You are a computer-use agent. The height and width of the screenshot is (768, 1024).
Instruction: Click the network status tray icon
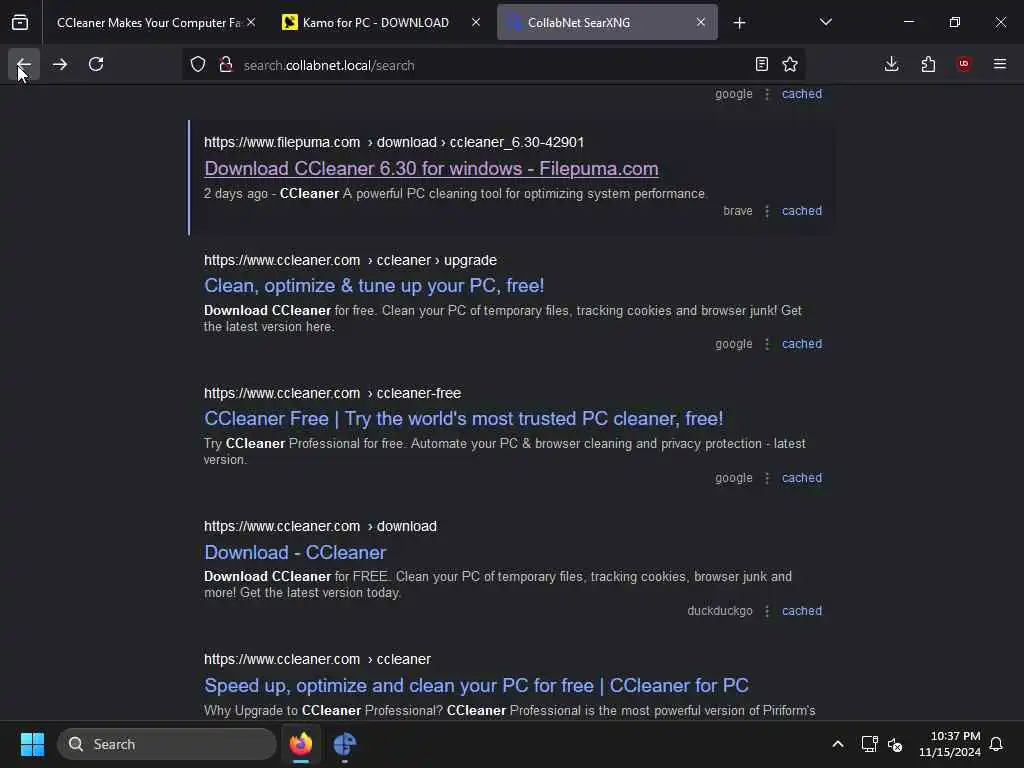(869, 744)
